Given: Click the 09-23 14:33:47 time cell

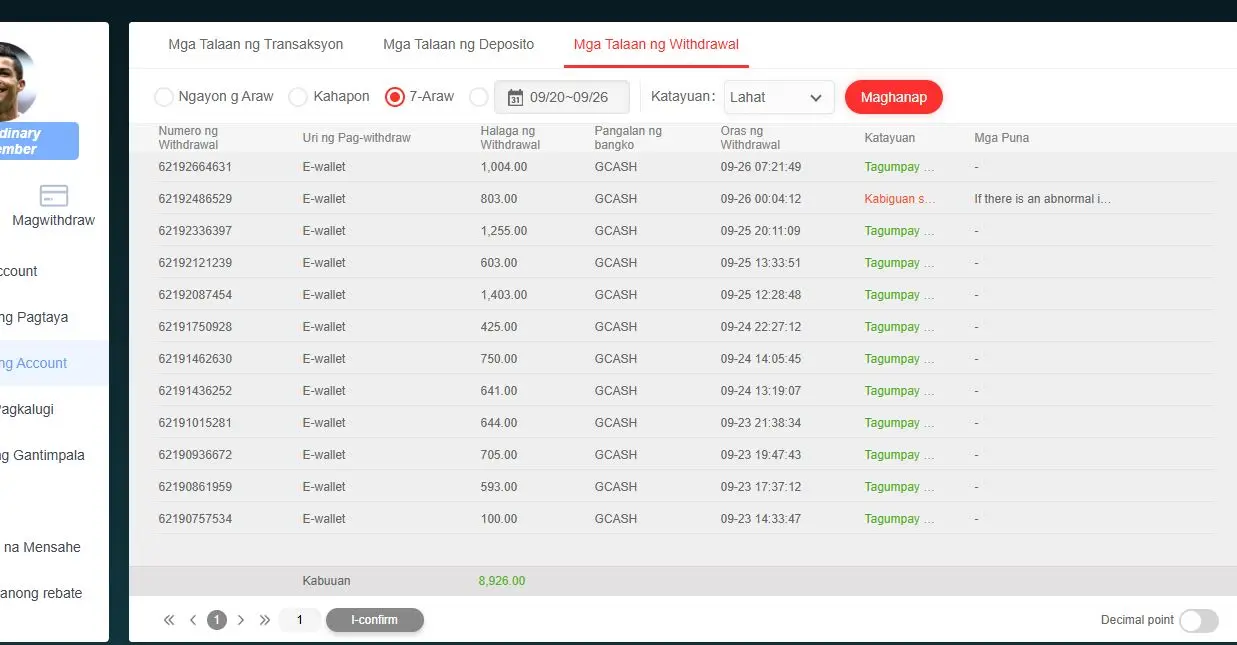Looking at the screenshot, I should coord(761,519).
